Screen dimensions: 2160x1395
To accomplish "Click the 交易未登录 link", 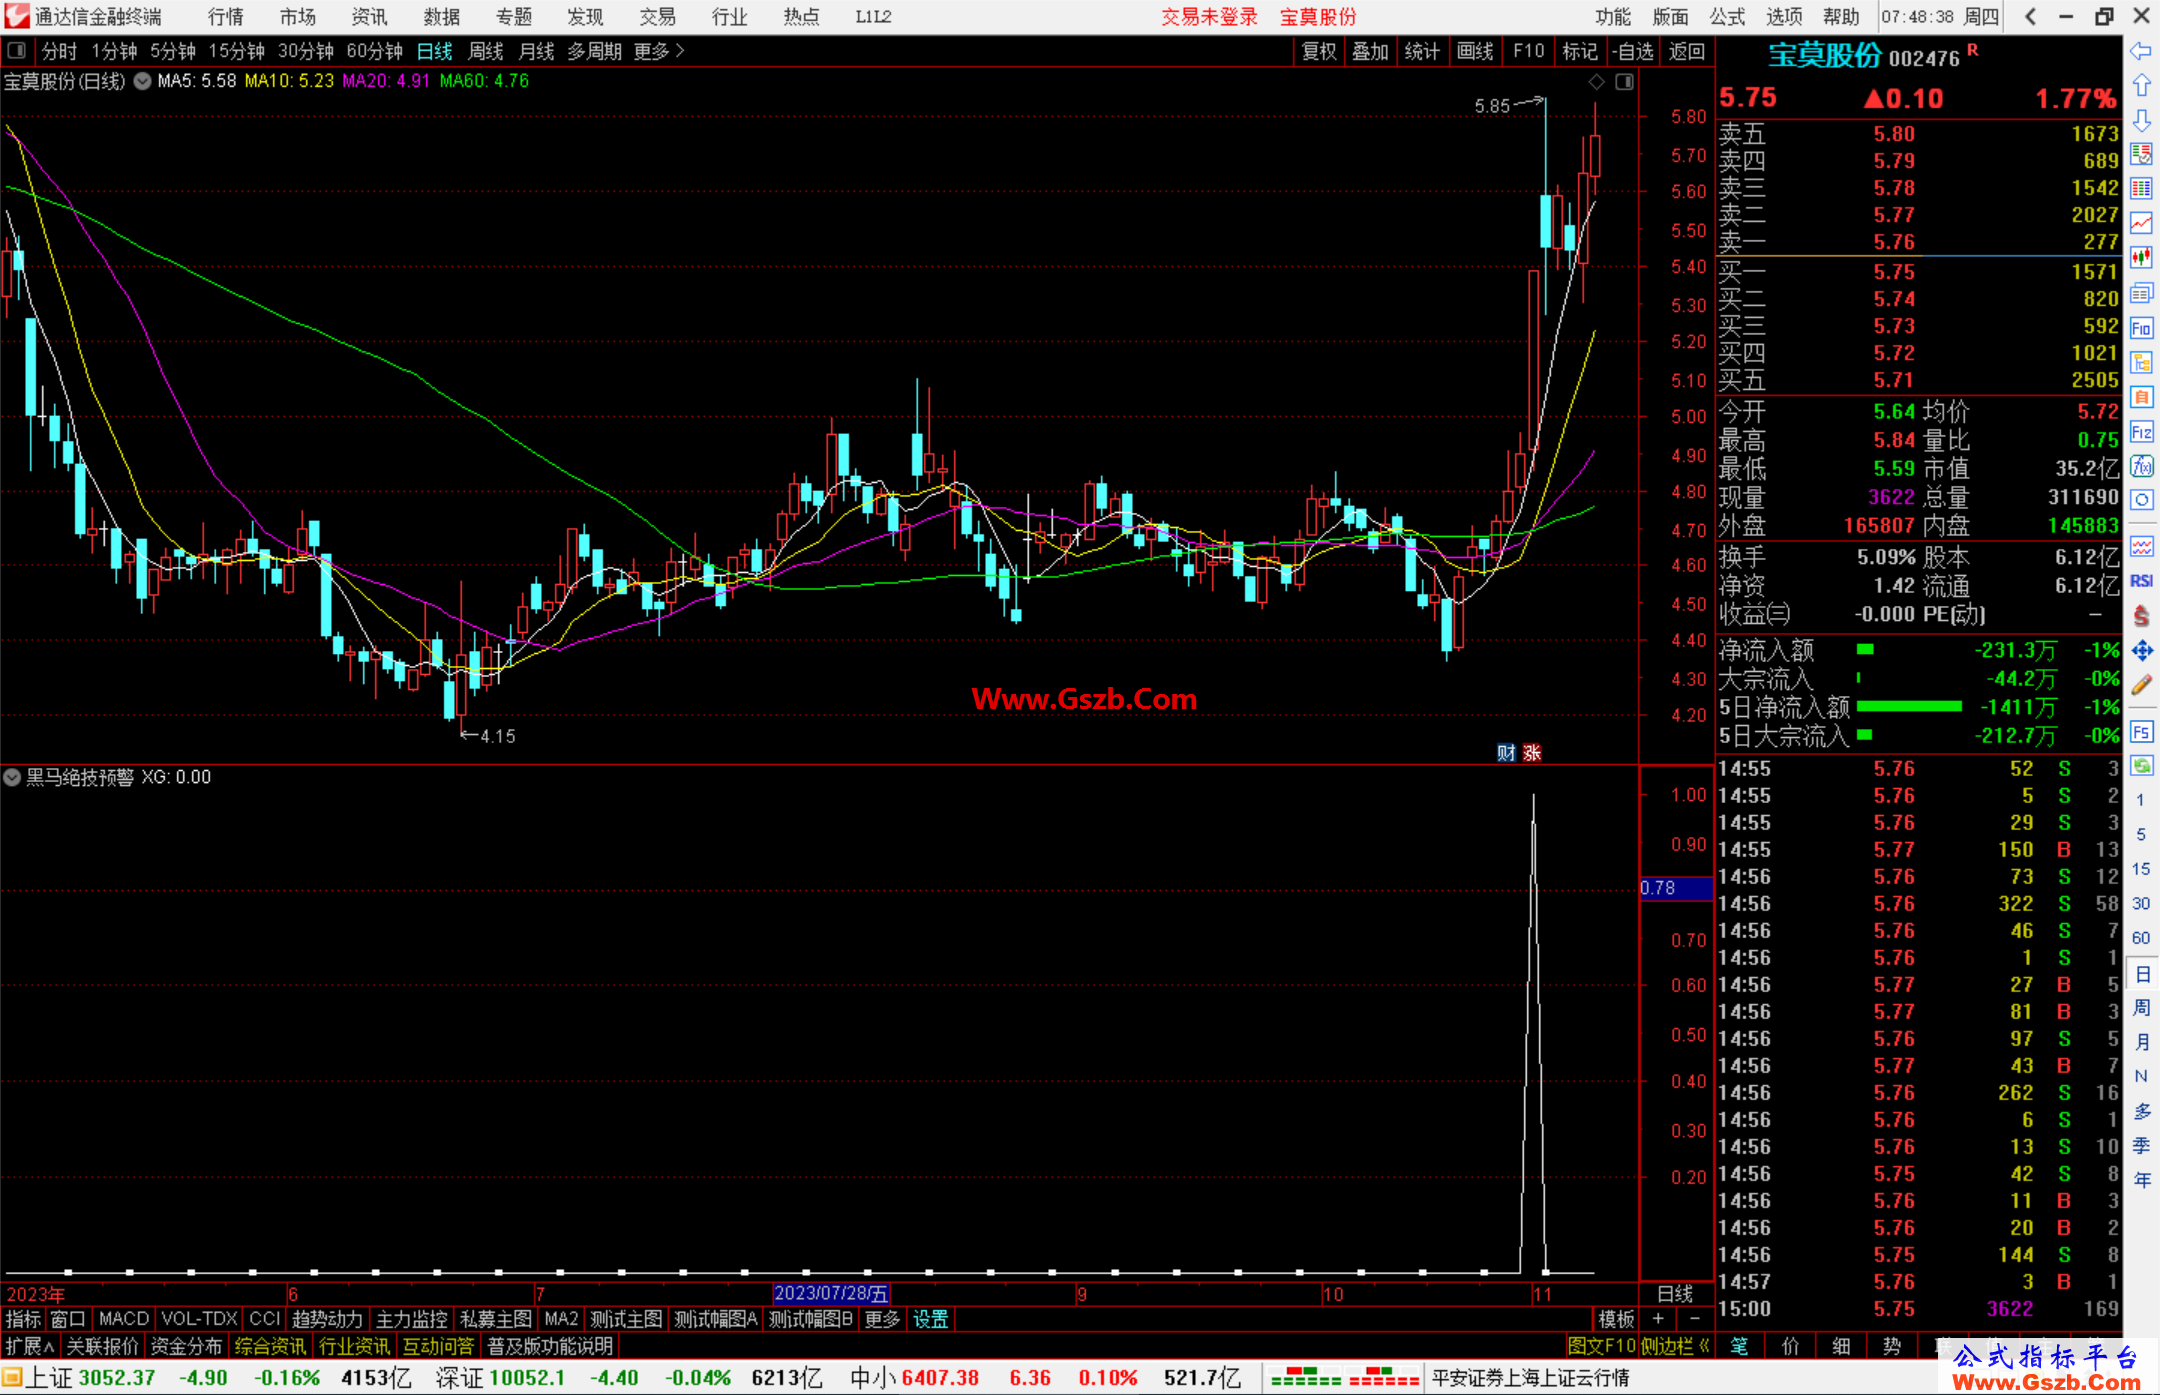I will point(1209,16).
